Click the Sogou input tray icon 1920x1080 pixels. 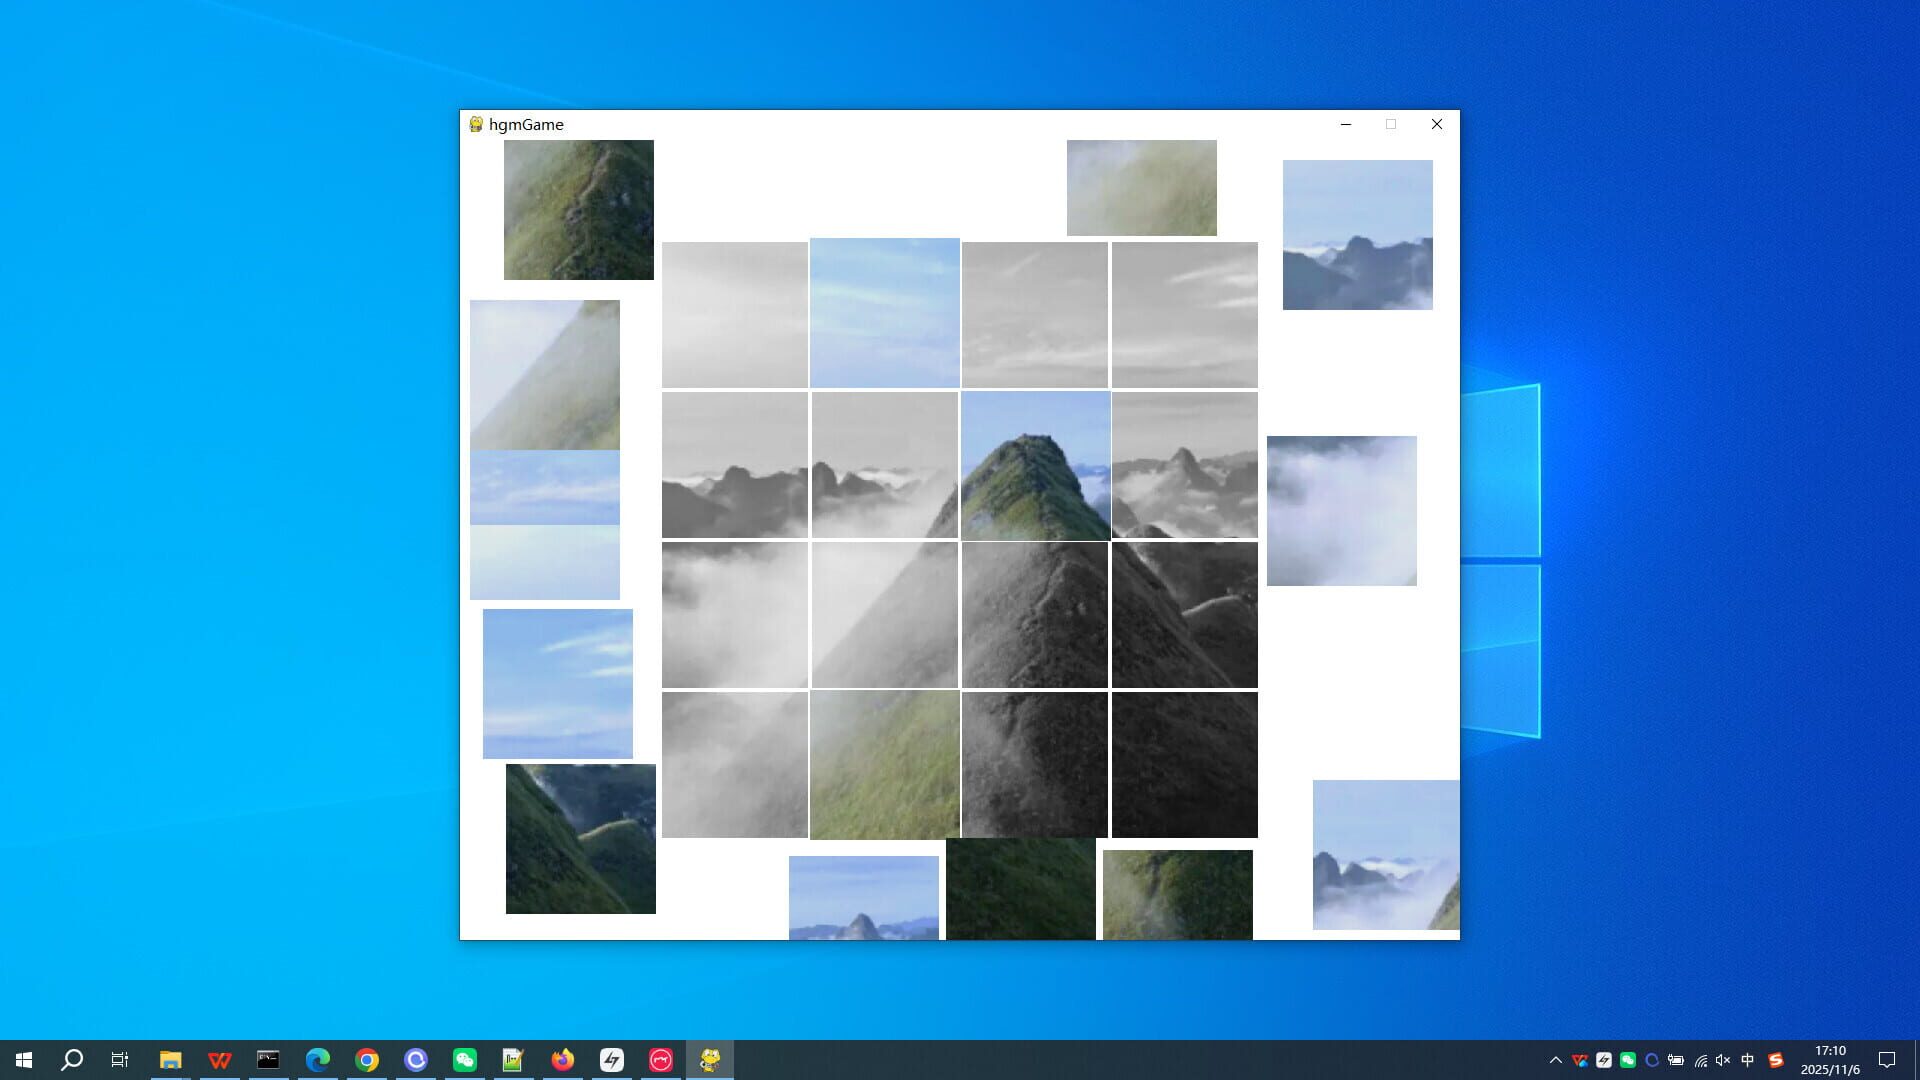[1777, 1059]
